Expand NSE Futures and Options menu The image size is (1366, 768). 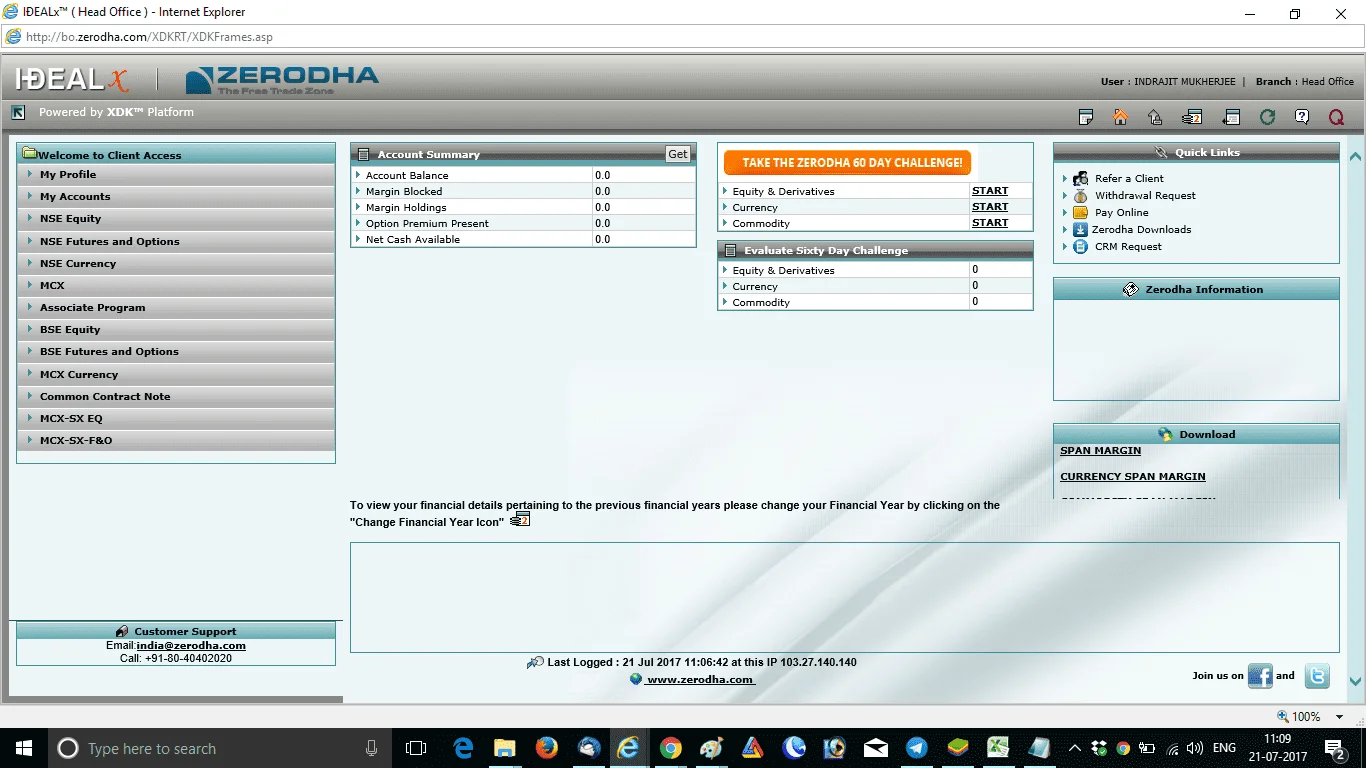point(176,241)
